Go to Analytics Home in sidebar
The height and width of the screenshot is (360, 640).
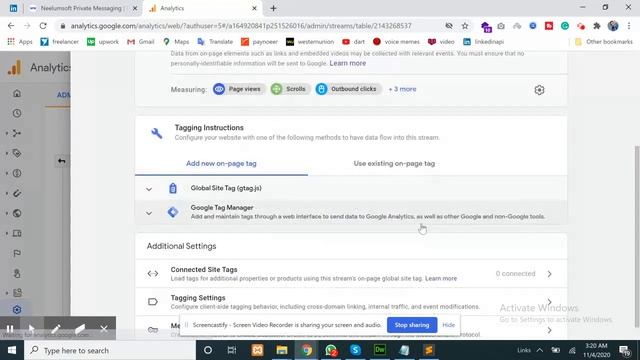17,93
